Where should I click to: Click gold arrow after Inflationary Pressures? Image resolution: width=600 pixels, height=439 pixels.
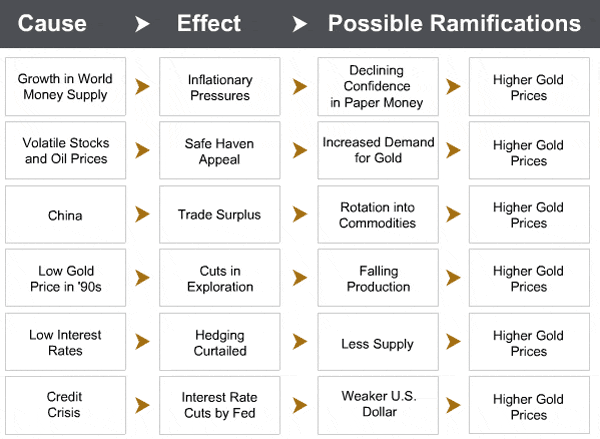click(x=300, y=86)
